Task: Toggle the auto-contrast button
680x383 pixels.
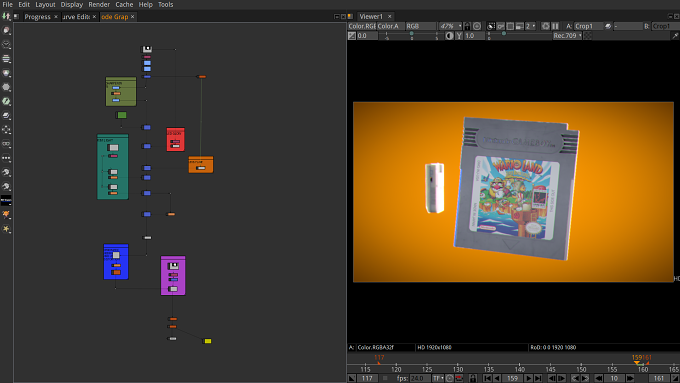Action: click(x=450, y=36)
